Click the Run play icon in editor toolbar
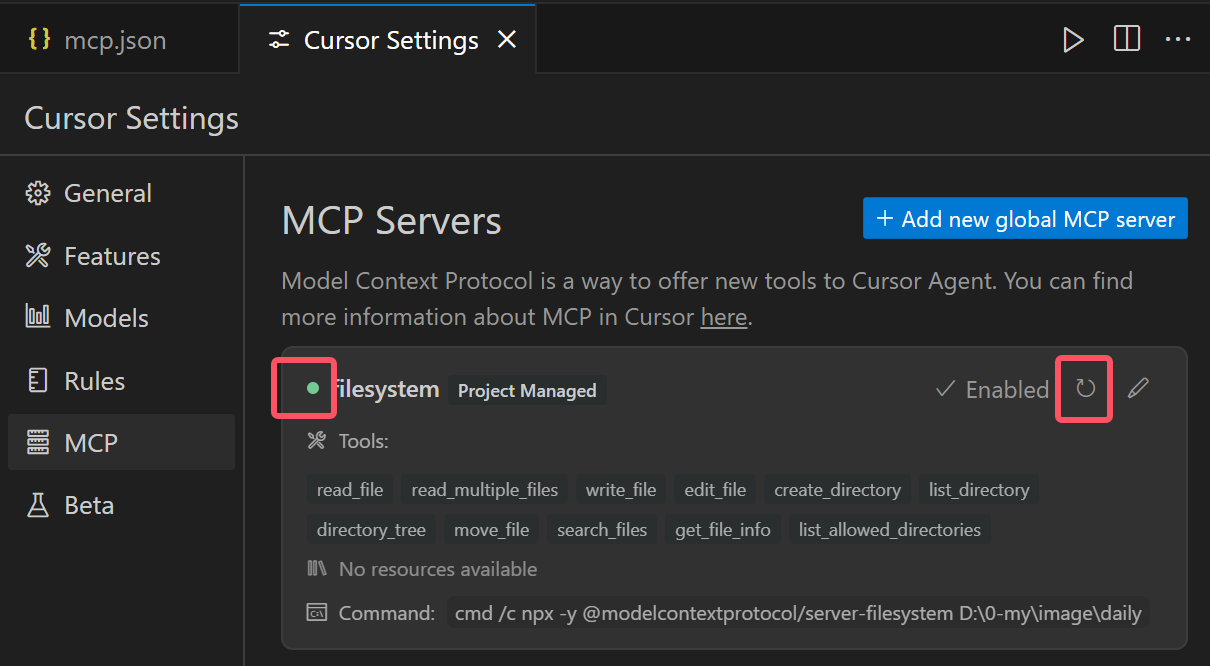 (1073, 40)
